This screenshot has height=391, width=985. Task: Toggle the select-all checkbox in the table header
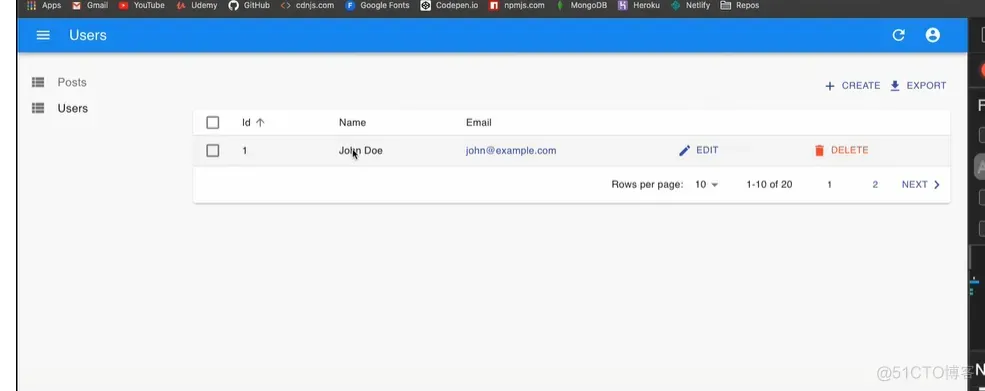pos(213,123)
